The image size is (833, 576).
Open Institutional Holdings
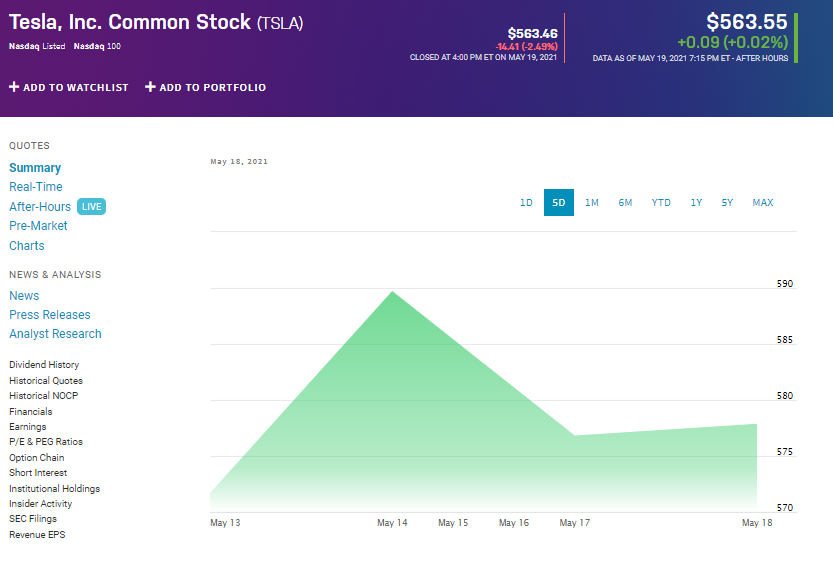(x=55, y=488)
